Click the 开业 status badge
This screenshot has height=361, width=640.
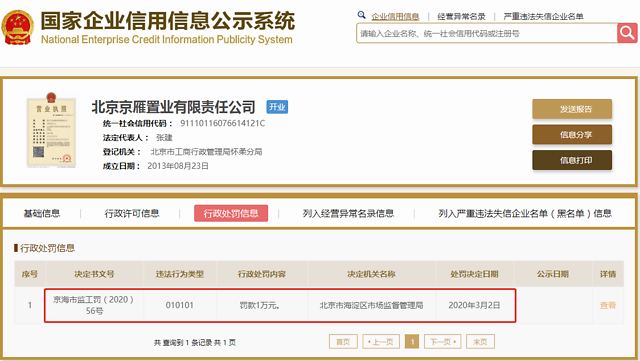277,107
